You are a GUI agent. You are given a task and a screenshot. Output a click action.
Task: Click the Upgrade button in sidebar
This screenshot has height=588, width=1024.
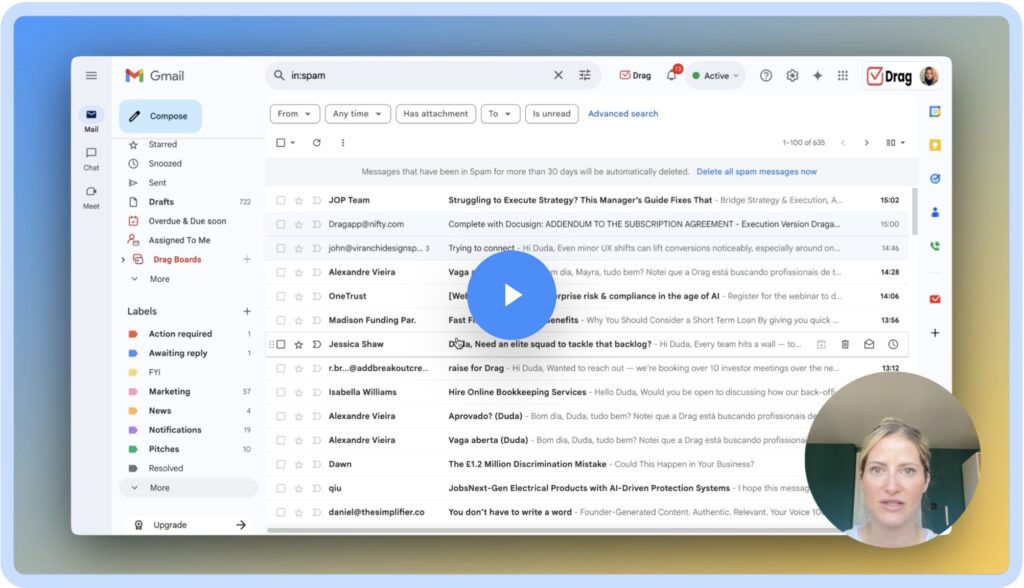(x=188, y=525)
